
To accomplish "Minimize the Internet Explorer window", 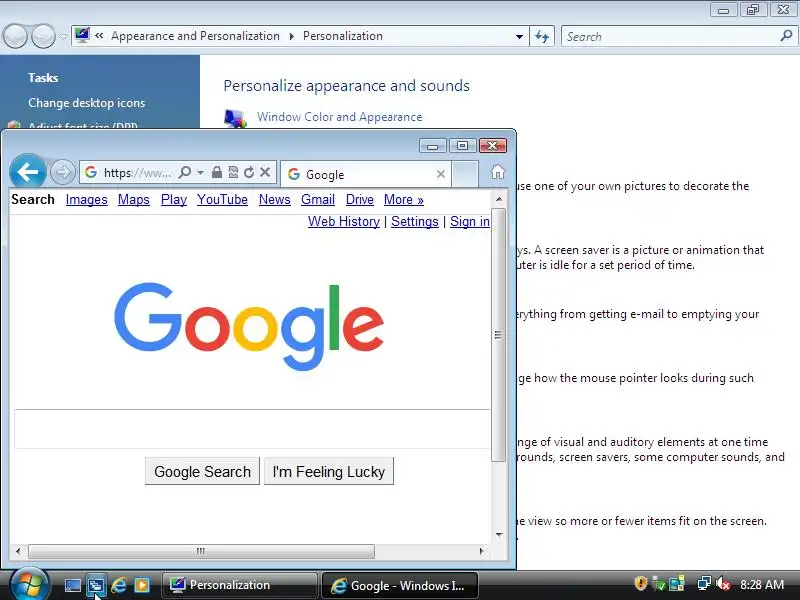I will point(432,146).
